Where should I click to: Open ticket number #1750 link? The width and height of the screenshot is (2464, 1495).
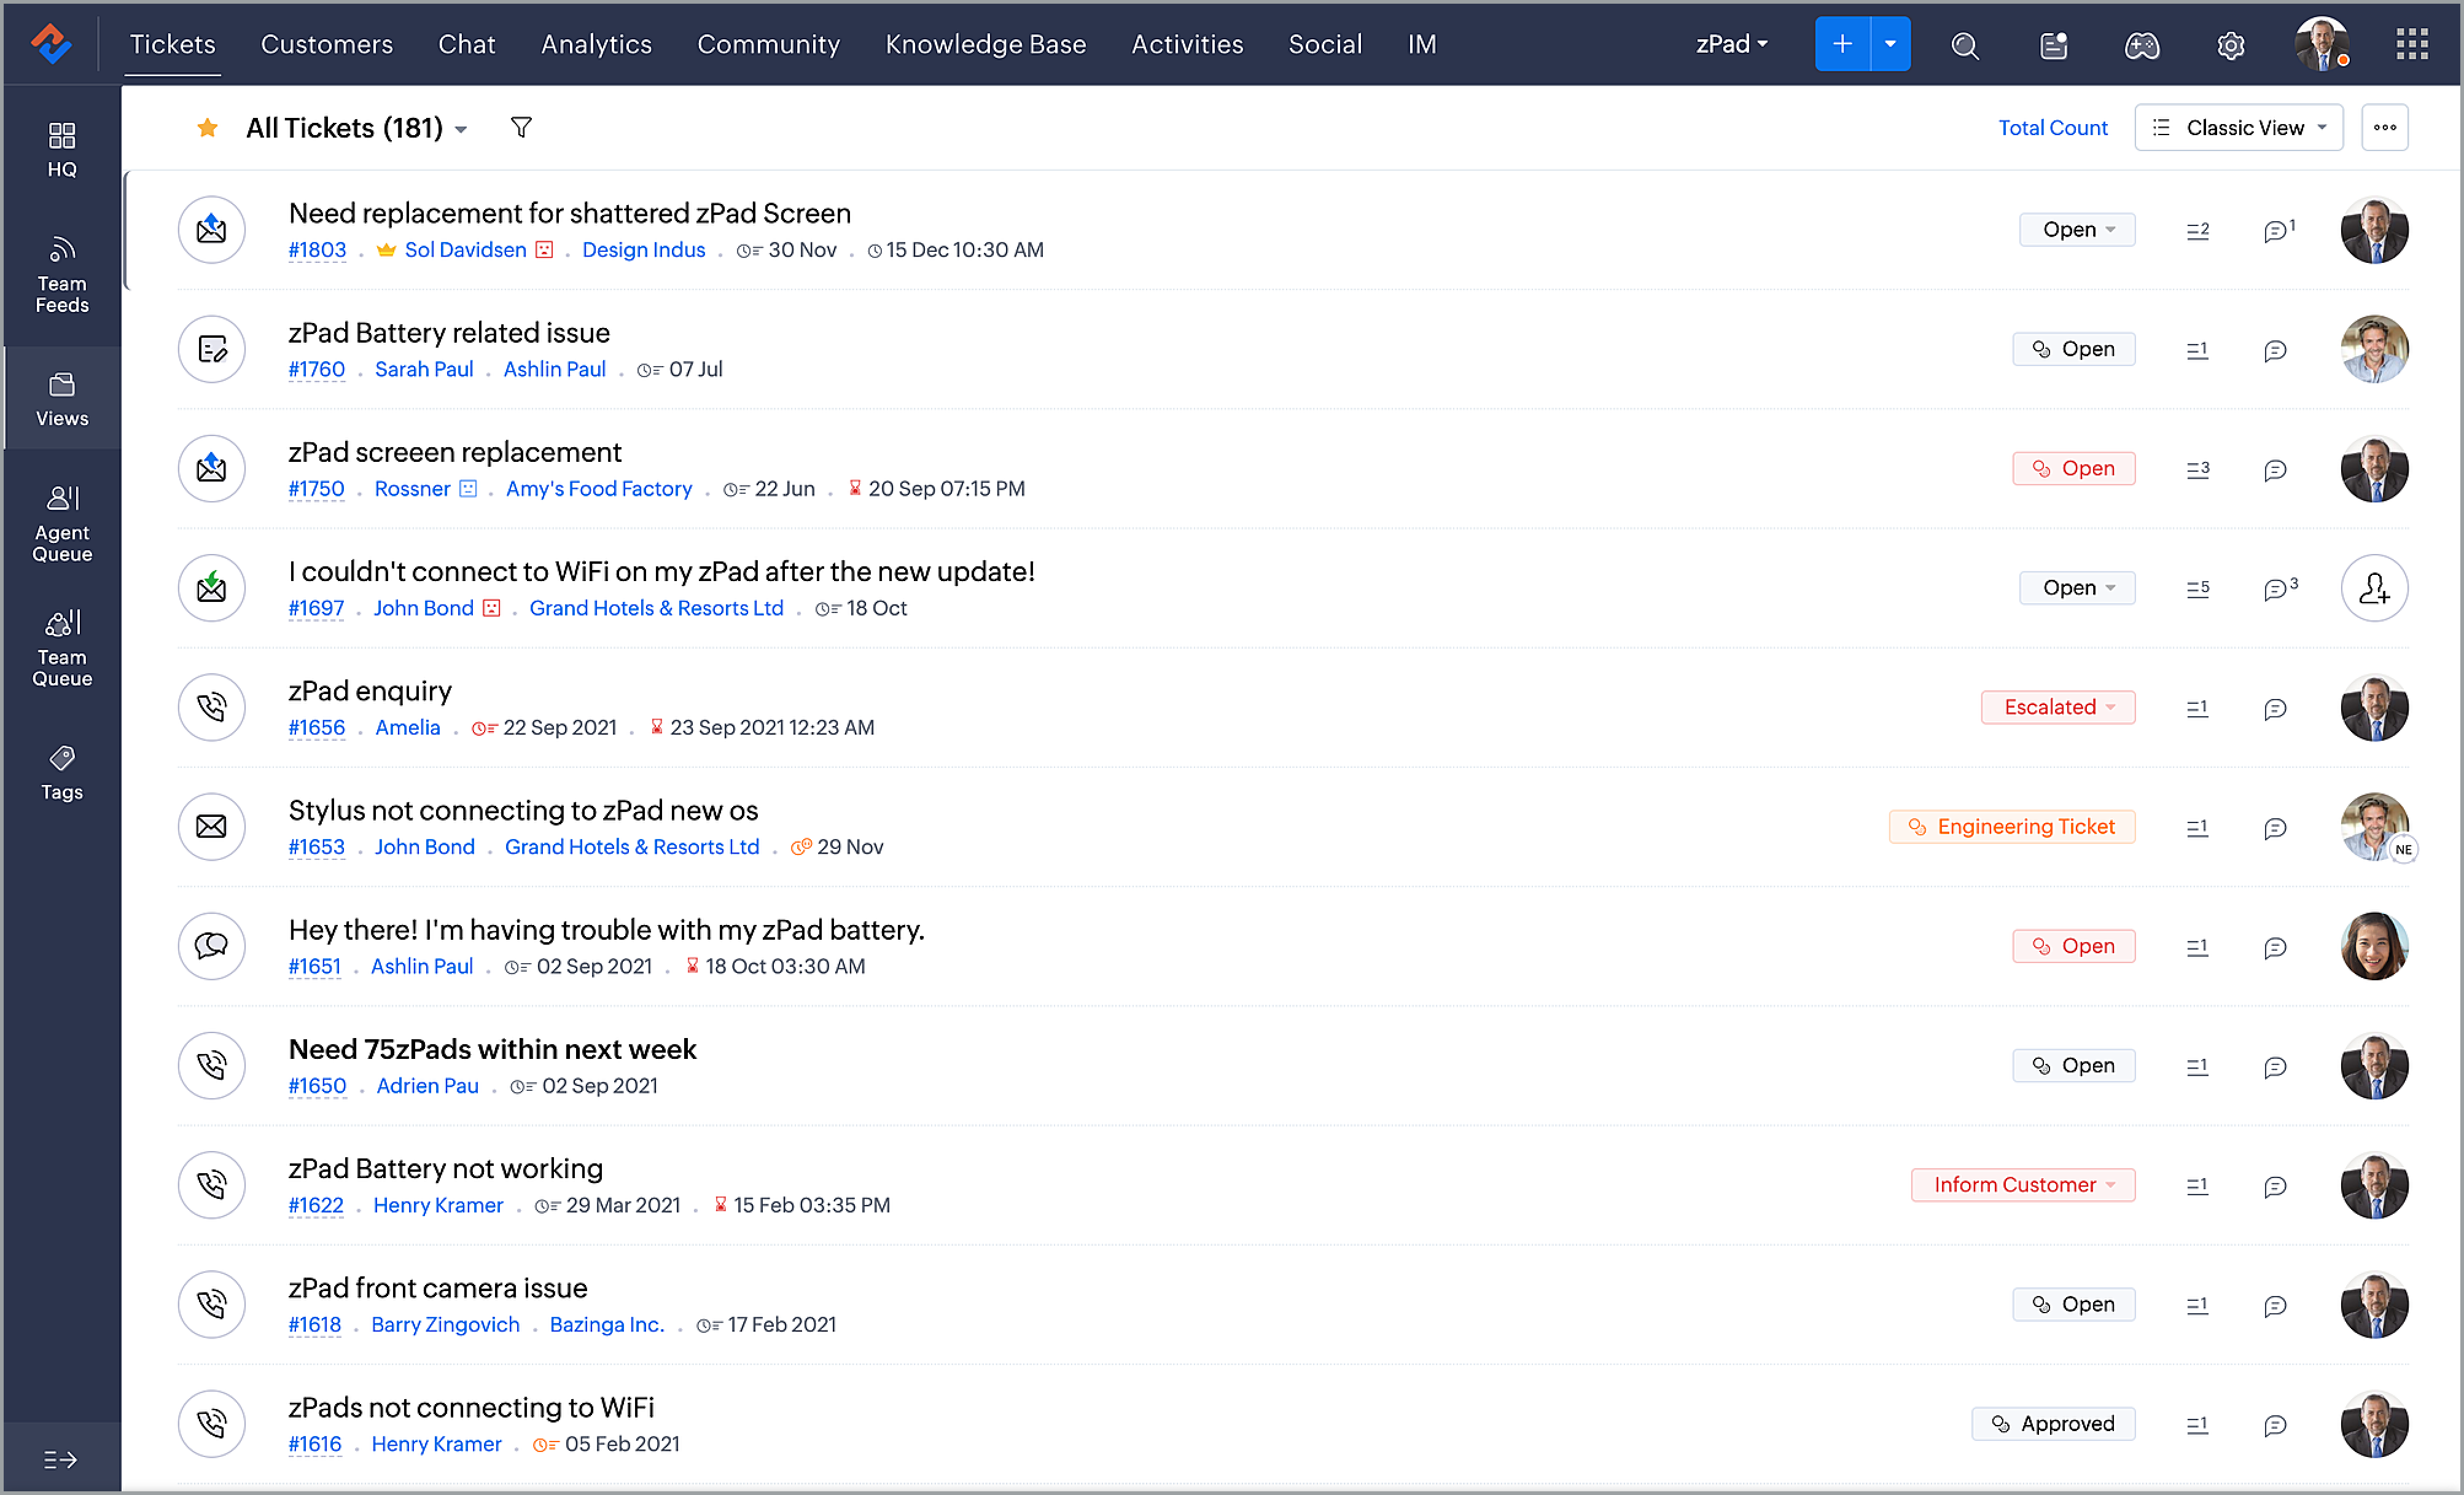coord(316,489)
